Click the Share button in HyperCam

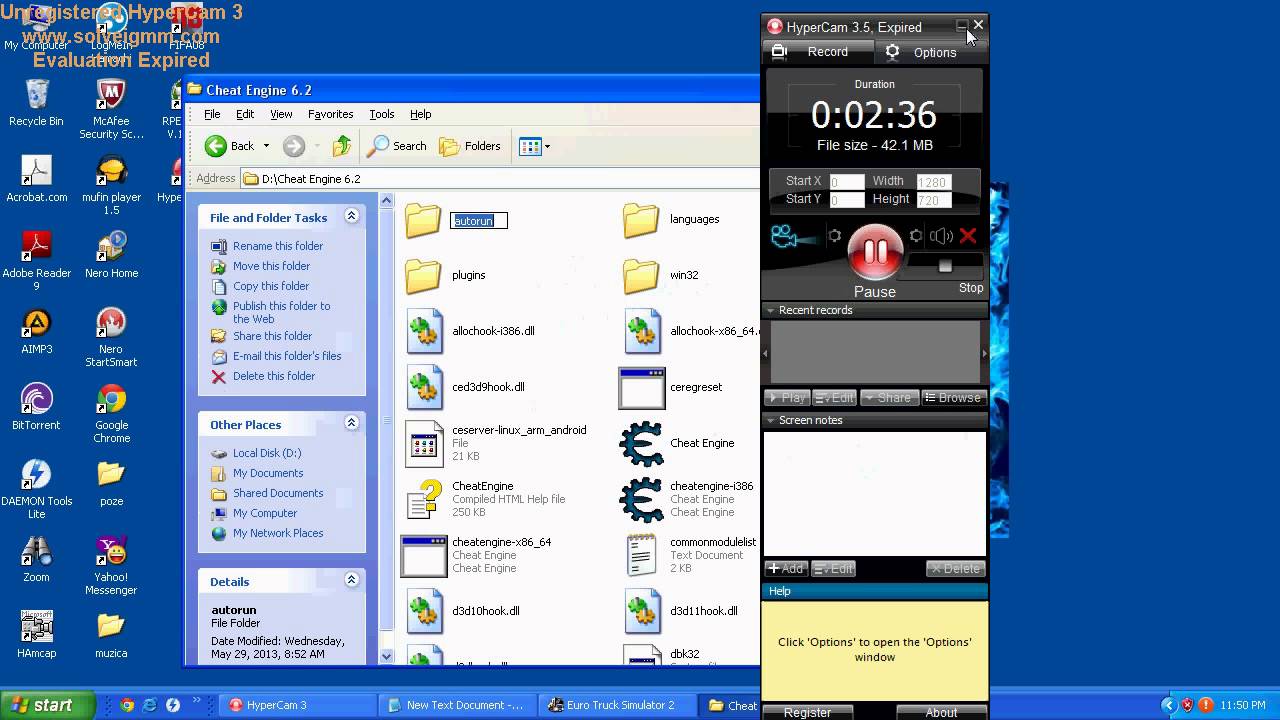point(888,397)
